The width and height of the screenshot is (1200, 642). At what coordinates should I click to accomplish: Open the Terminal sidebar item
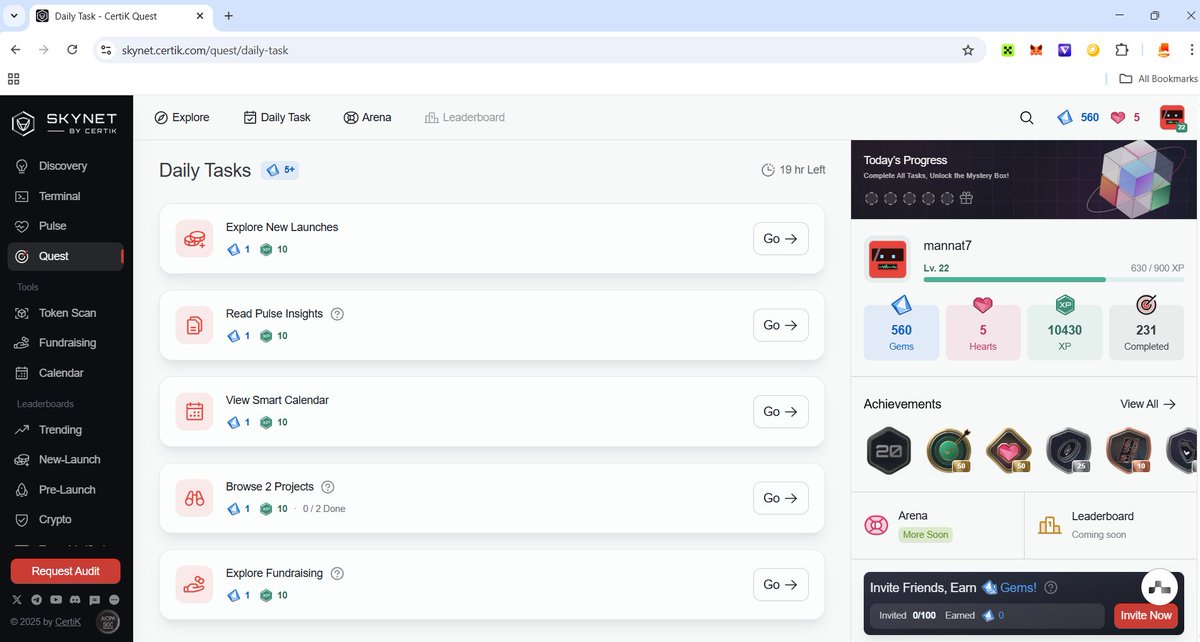pyautogui.click(x=59, y=196)
